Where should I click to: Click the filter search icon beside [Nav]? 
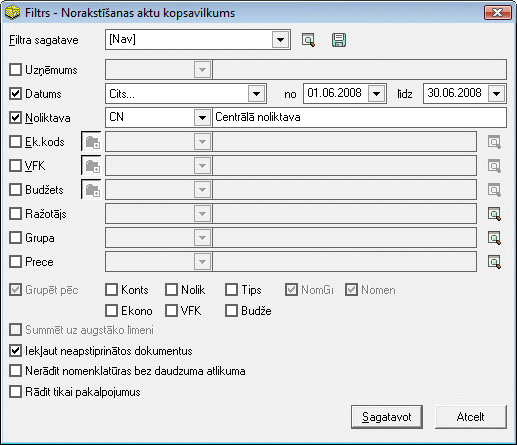click(308, 40)
